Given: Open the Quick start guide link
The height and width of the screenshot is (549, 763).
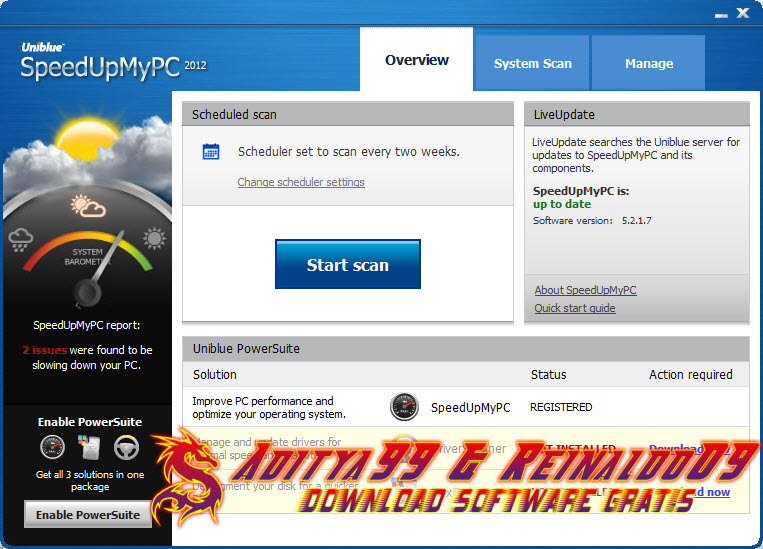Looking at the screenshot, I should [x=575, y=308].
